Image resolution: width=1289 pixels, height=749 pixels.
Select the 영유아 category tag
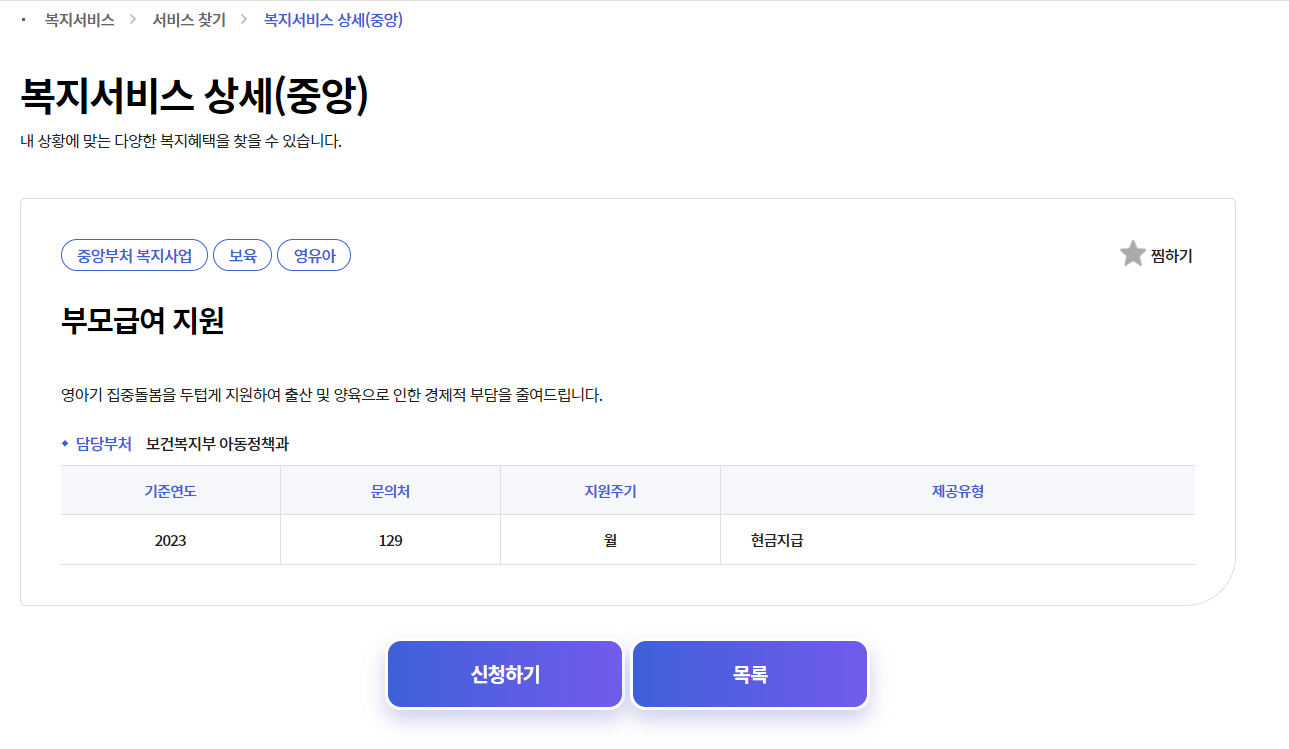pyautogui.click(x=314, y=255)
